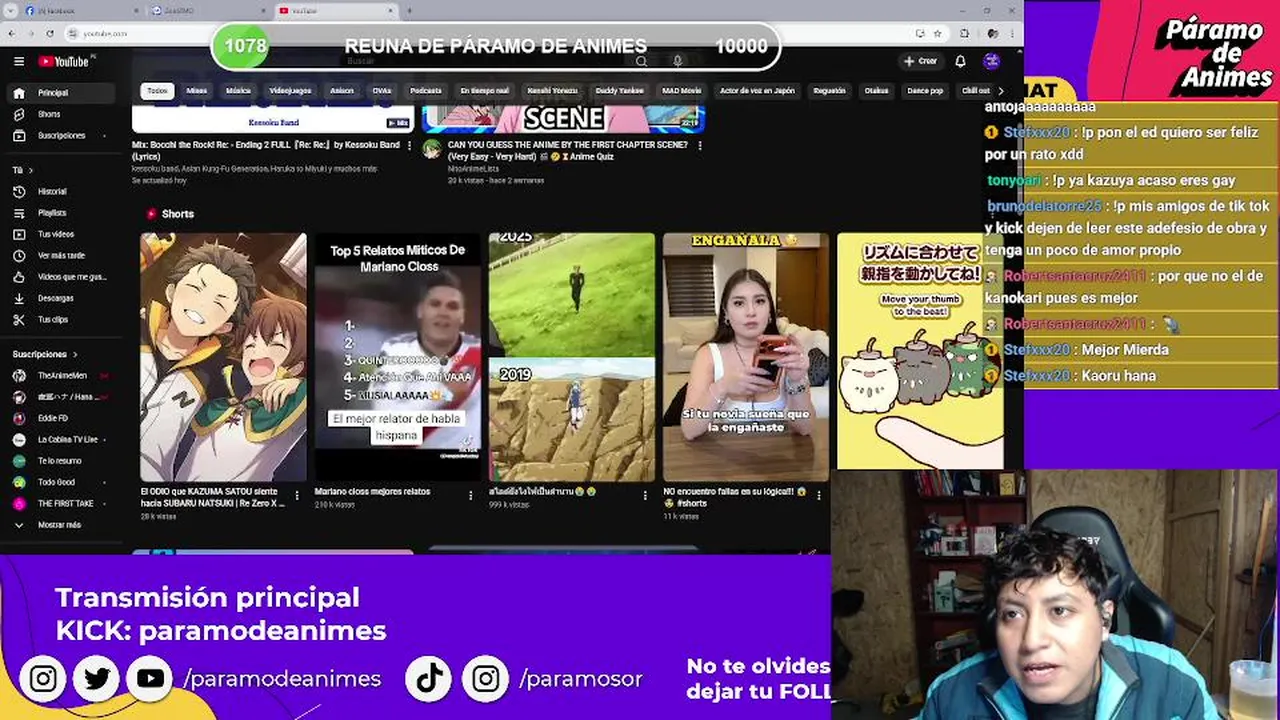The image size is (1280, 720).
Task: Open options for Kazuma Satou short
Action: click(297, 495)
